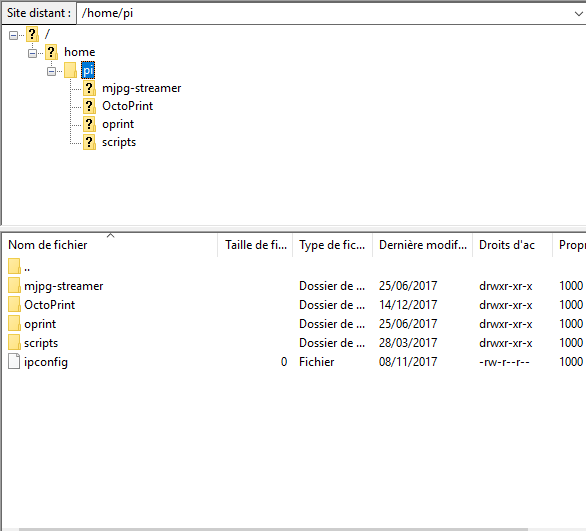
Task: Click the 25/06/2017 date of oprint
Action: coord(408,324)
